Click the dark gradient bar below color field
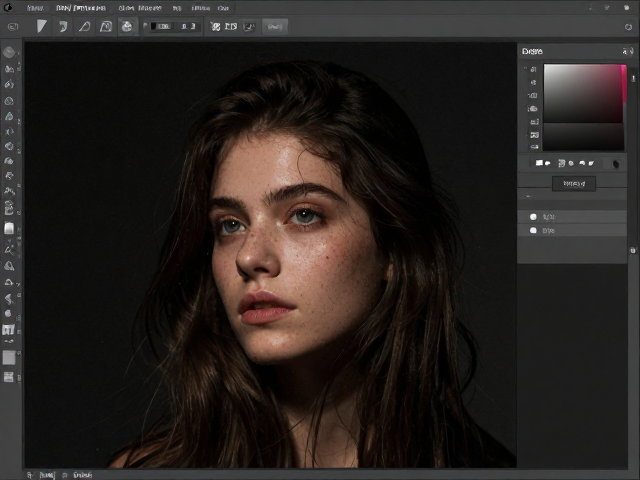This screenshot has width=640, height=480. coord(583,138)
